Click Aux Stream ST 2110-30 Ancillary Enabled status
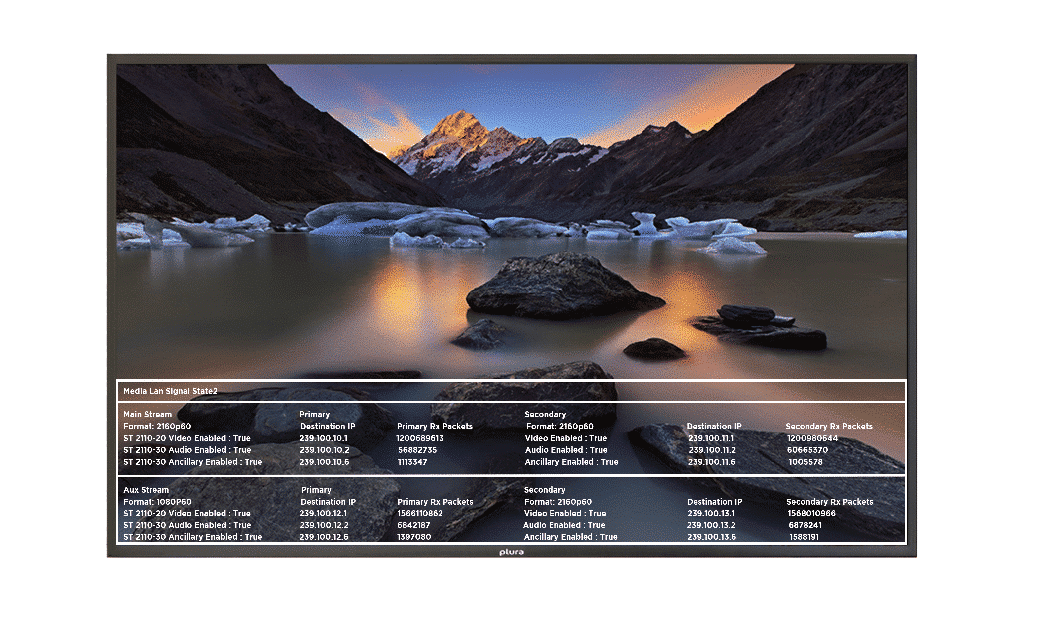The width and height of the screenshot is (1042, 621). point(193,537)
